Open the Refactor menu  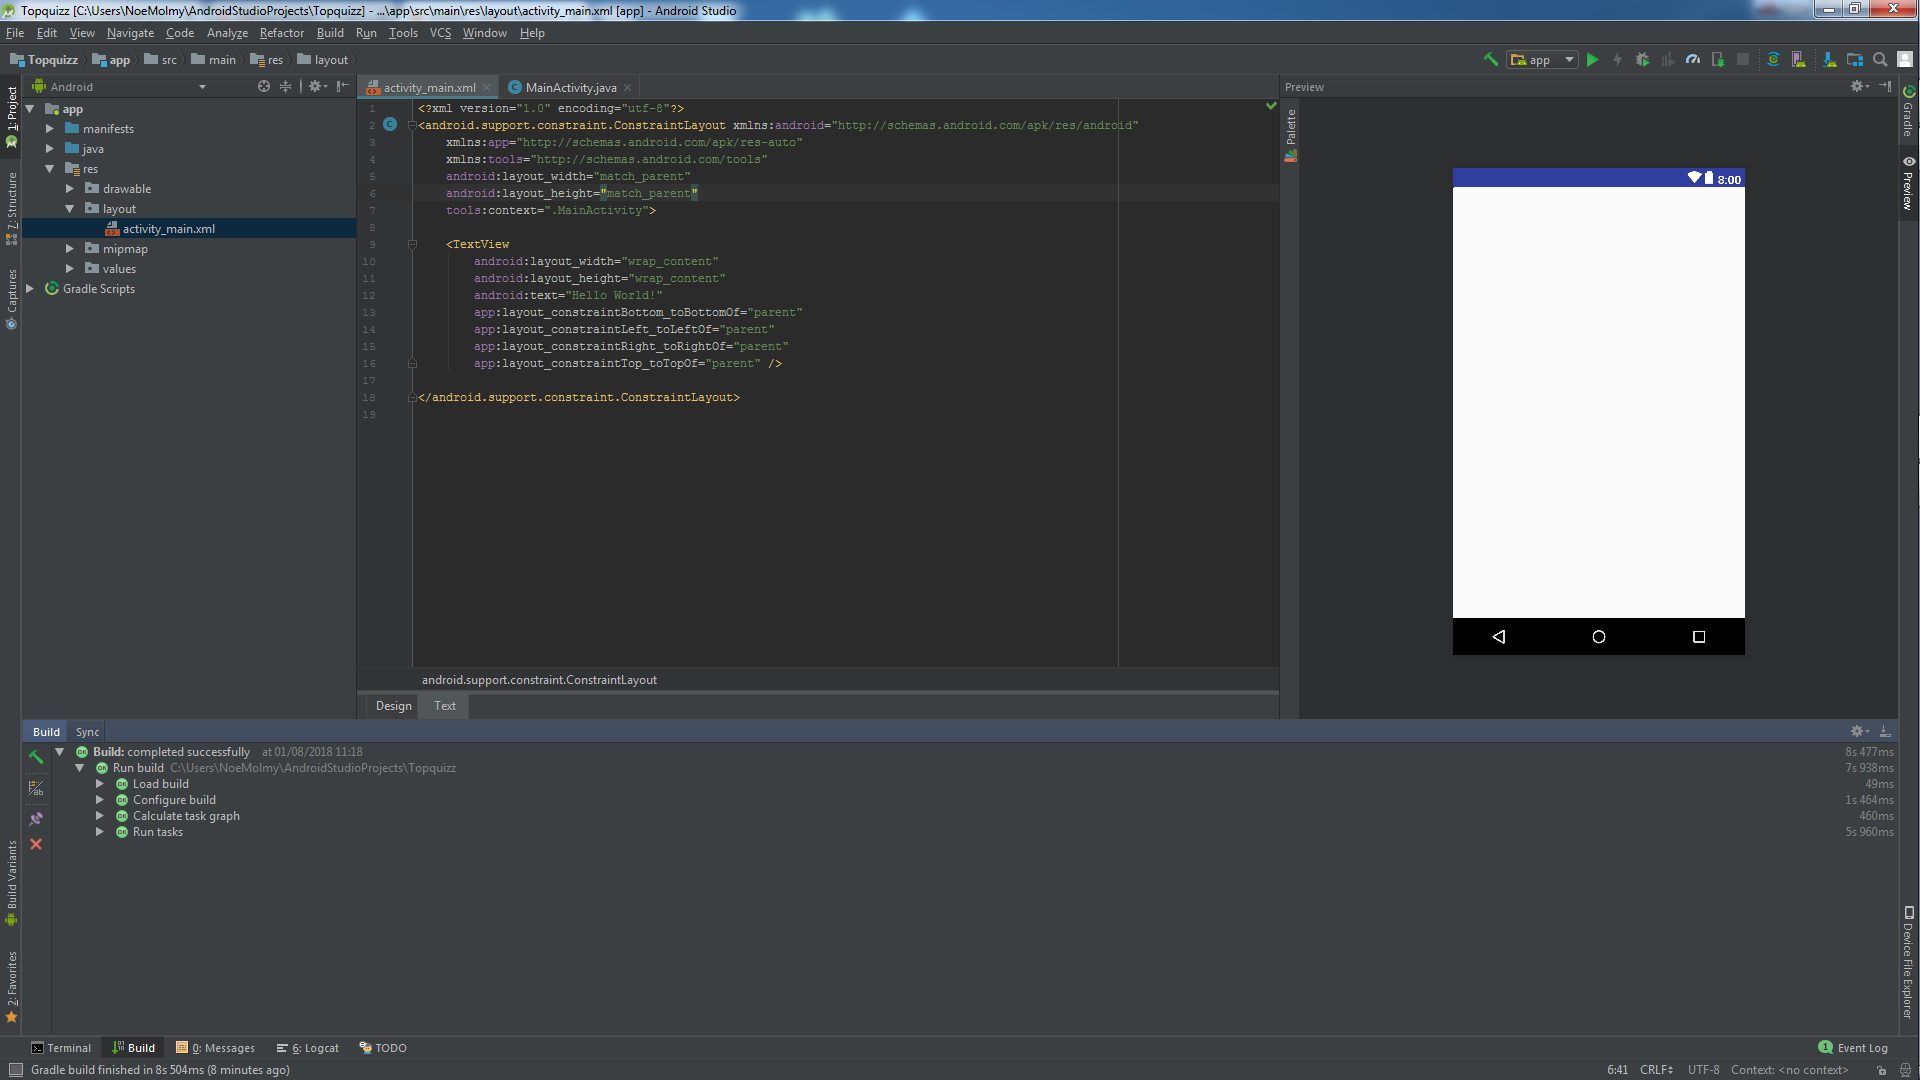(281, 33)
